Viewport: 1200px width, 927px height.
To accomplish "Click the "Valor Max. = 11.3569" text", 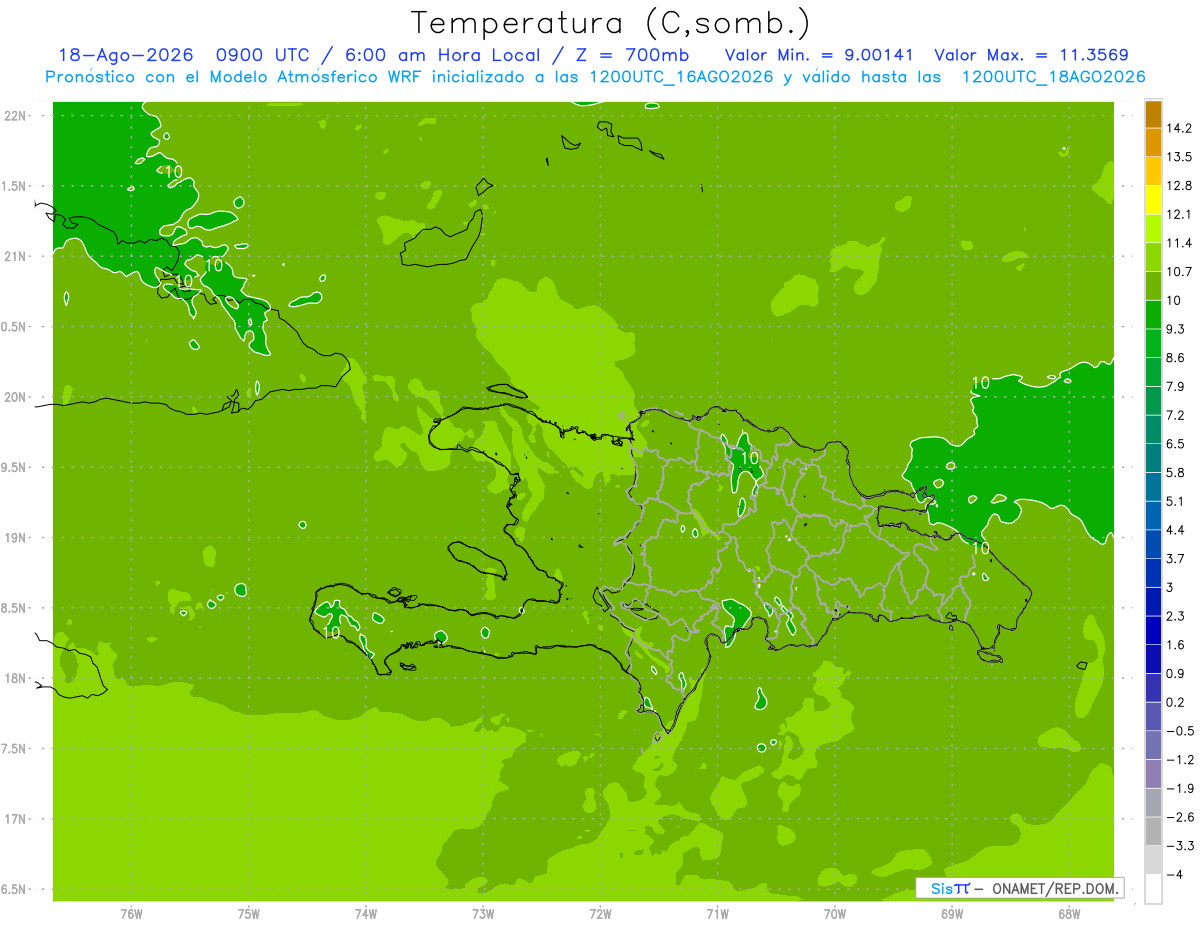I will pos(1032,55).
